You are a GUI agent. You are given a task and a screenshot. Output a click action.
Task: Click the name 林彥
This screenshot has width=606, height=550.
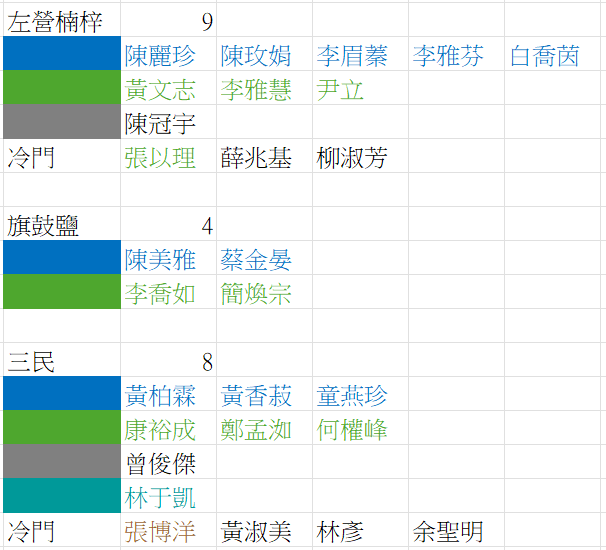pyautogui.click(x=340, y=532)
